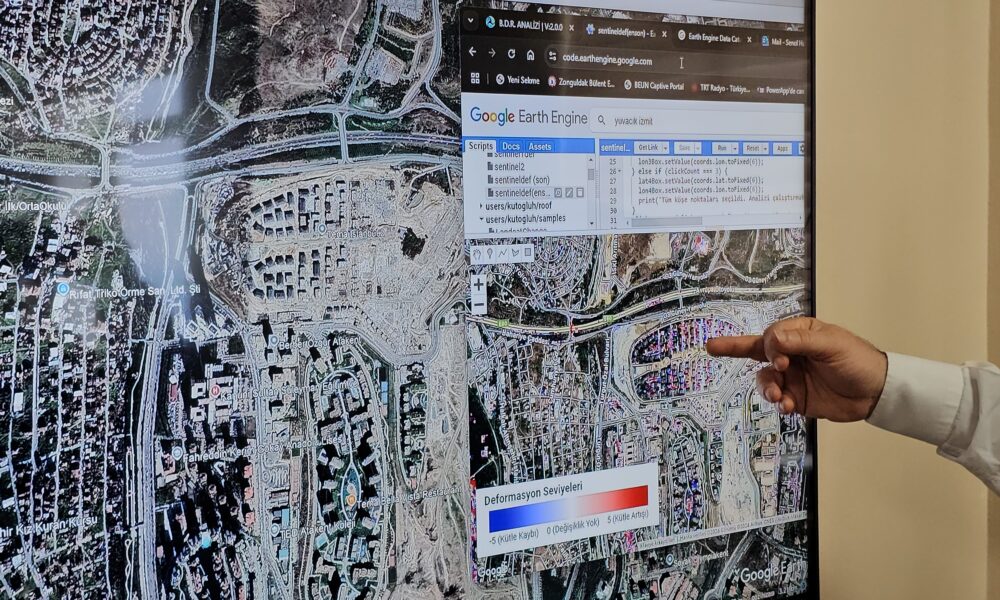Switch to the Docs tab

pos(511,146)
